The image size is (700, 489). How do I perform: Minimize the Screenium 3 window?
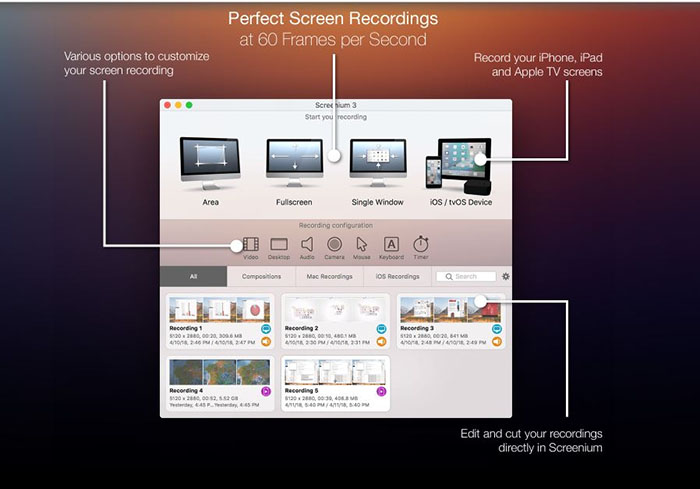178,105
